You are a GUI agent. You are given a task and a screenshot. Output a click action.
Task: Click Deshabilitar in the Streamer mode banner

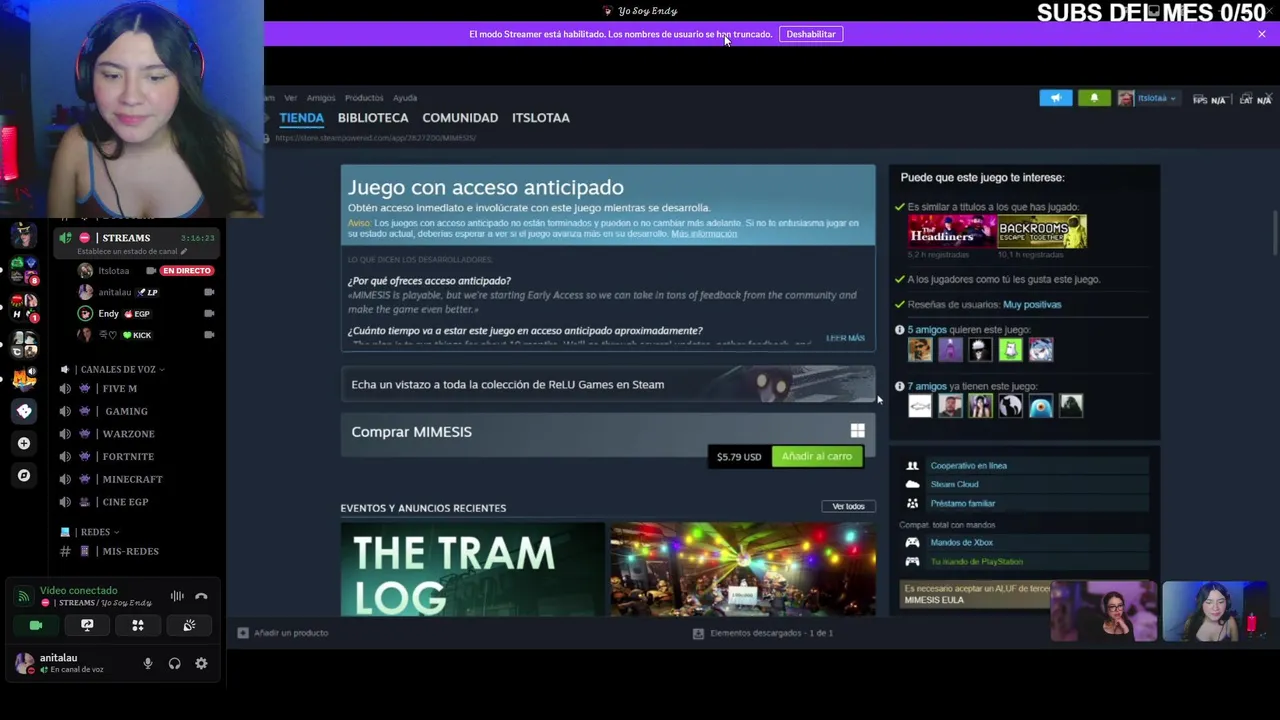tap(811, 34)
